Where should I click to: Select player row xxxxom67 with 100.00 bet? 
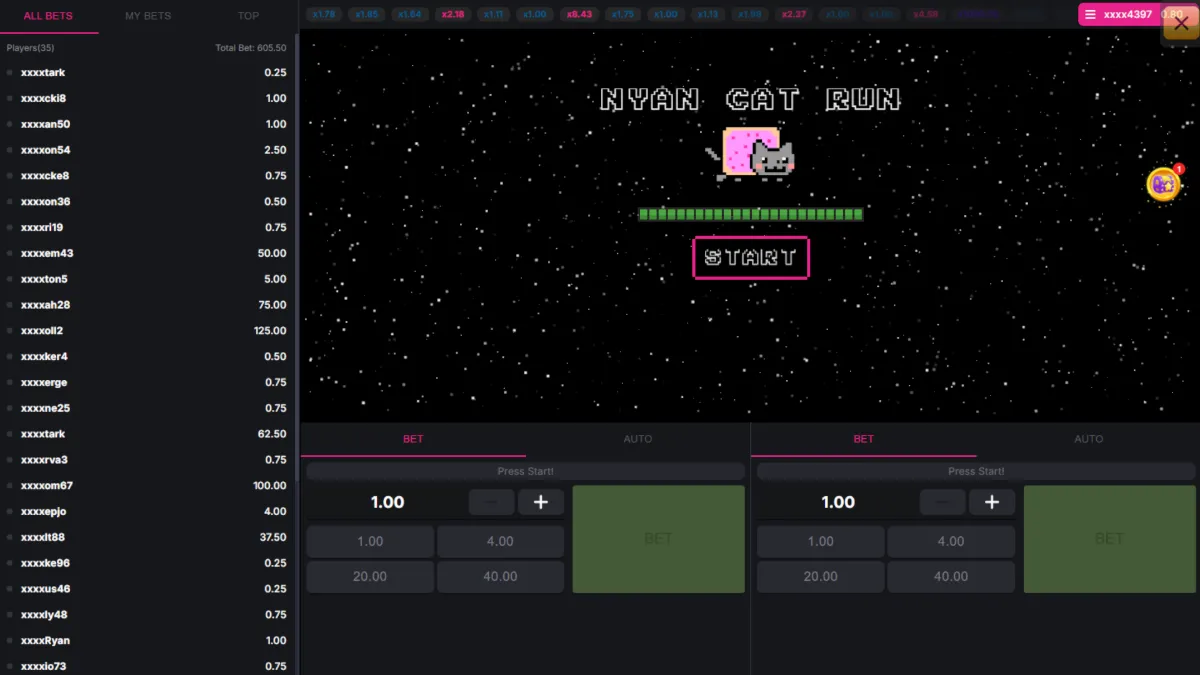[x=147, y=486]
